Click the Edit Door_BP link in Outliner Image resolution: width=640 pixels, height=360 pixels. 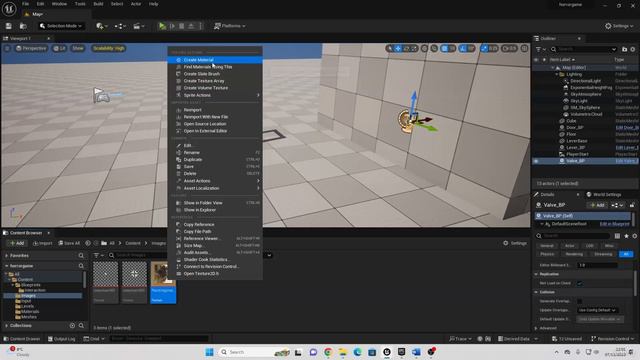point(627,128)
